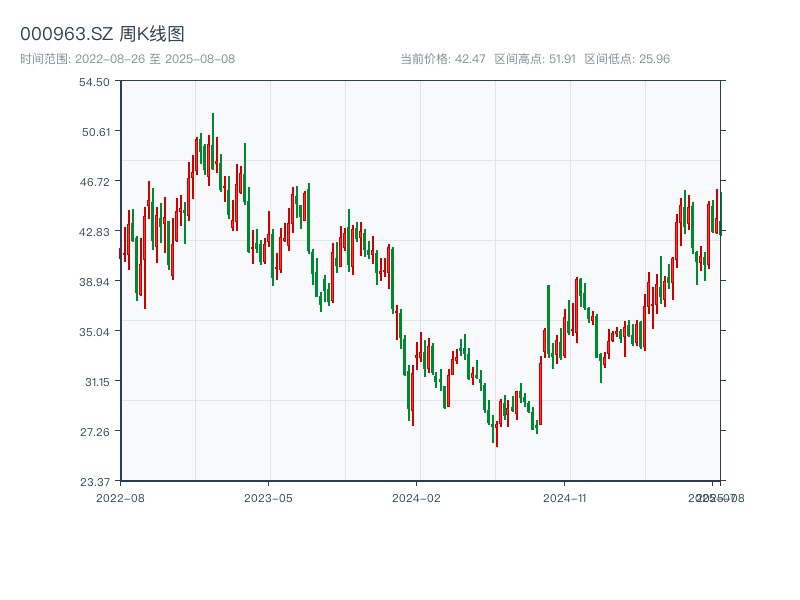Click the lowest candlestick near 25.96
800x600 pixels.
click(x=496, y=430)
